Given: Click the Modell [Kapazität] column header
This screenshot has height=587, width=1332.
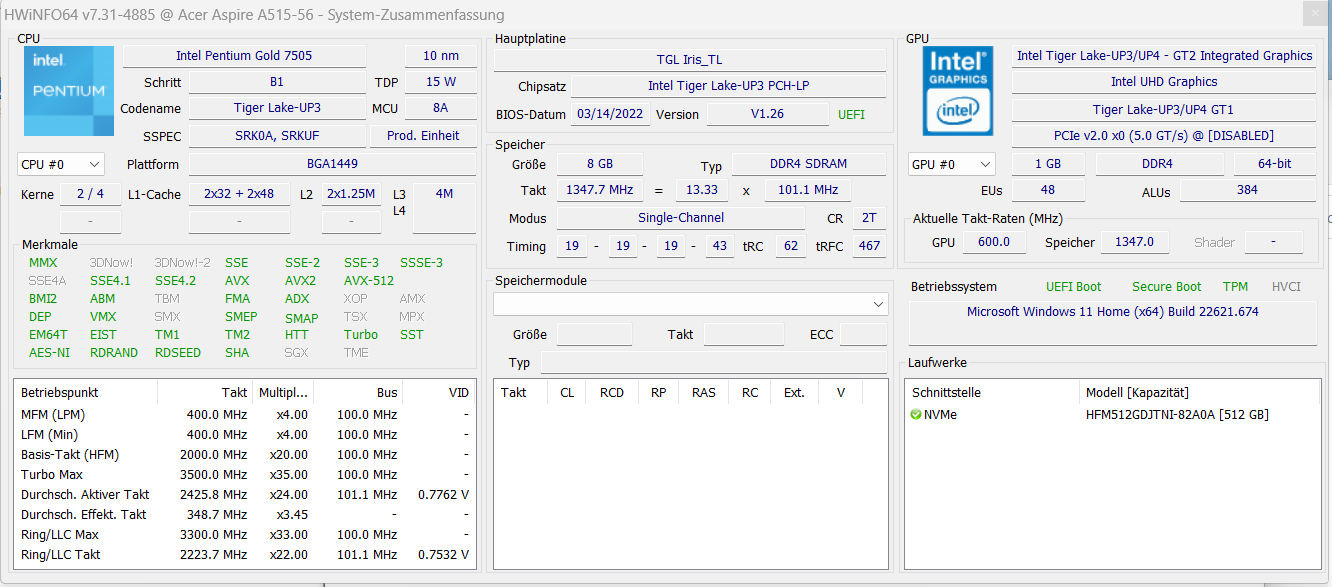Looking at the screenshot, I should click(x=1201, y=393).
